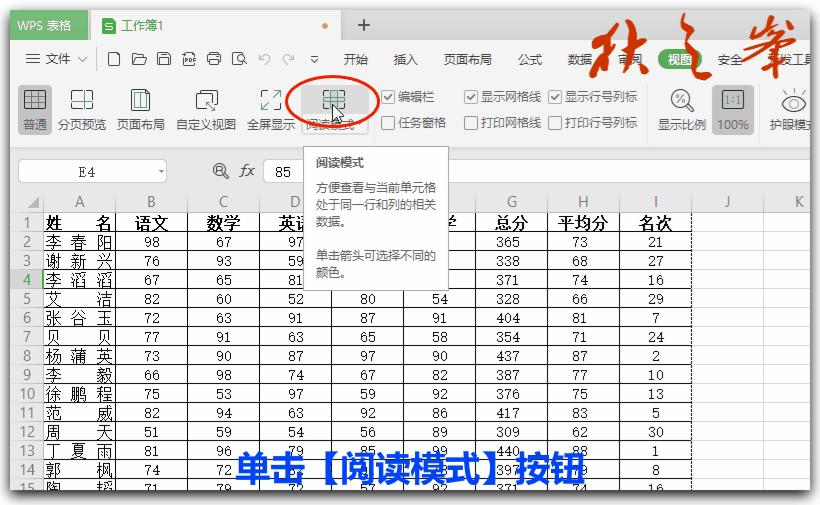Open 显示比例 zoom dialog
The width and height of the screenshot is (820, 505).
click(x=682, y=110)
